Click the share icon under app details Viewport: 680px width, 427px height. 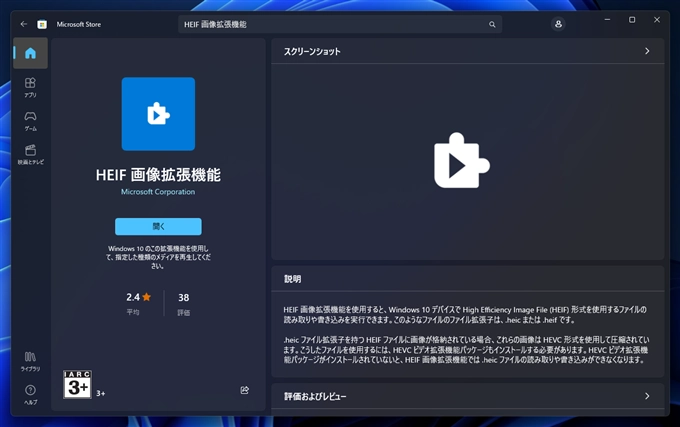pos(245,390)
